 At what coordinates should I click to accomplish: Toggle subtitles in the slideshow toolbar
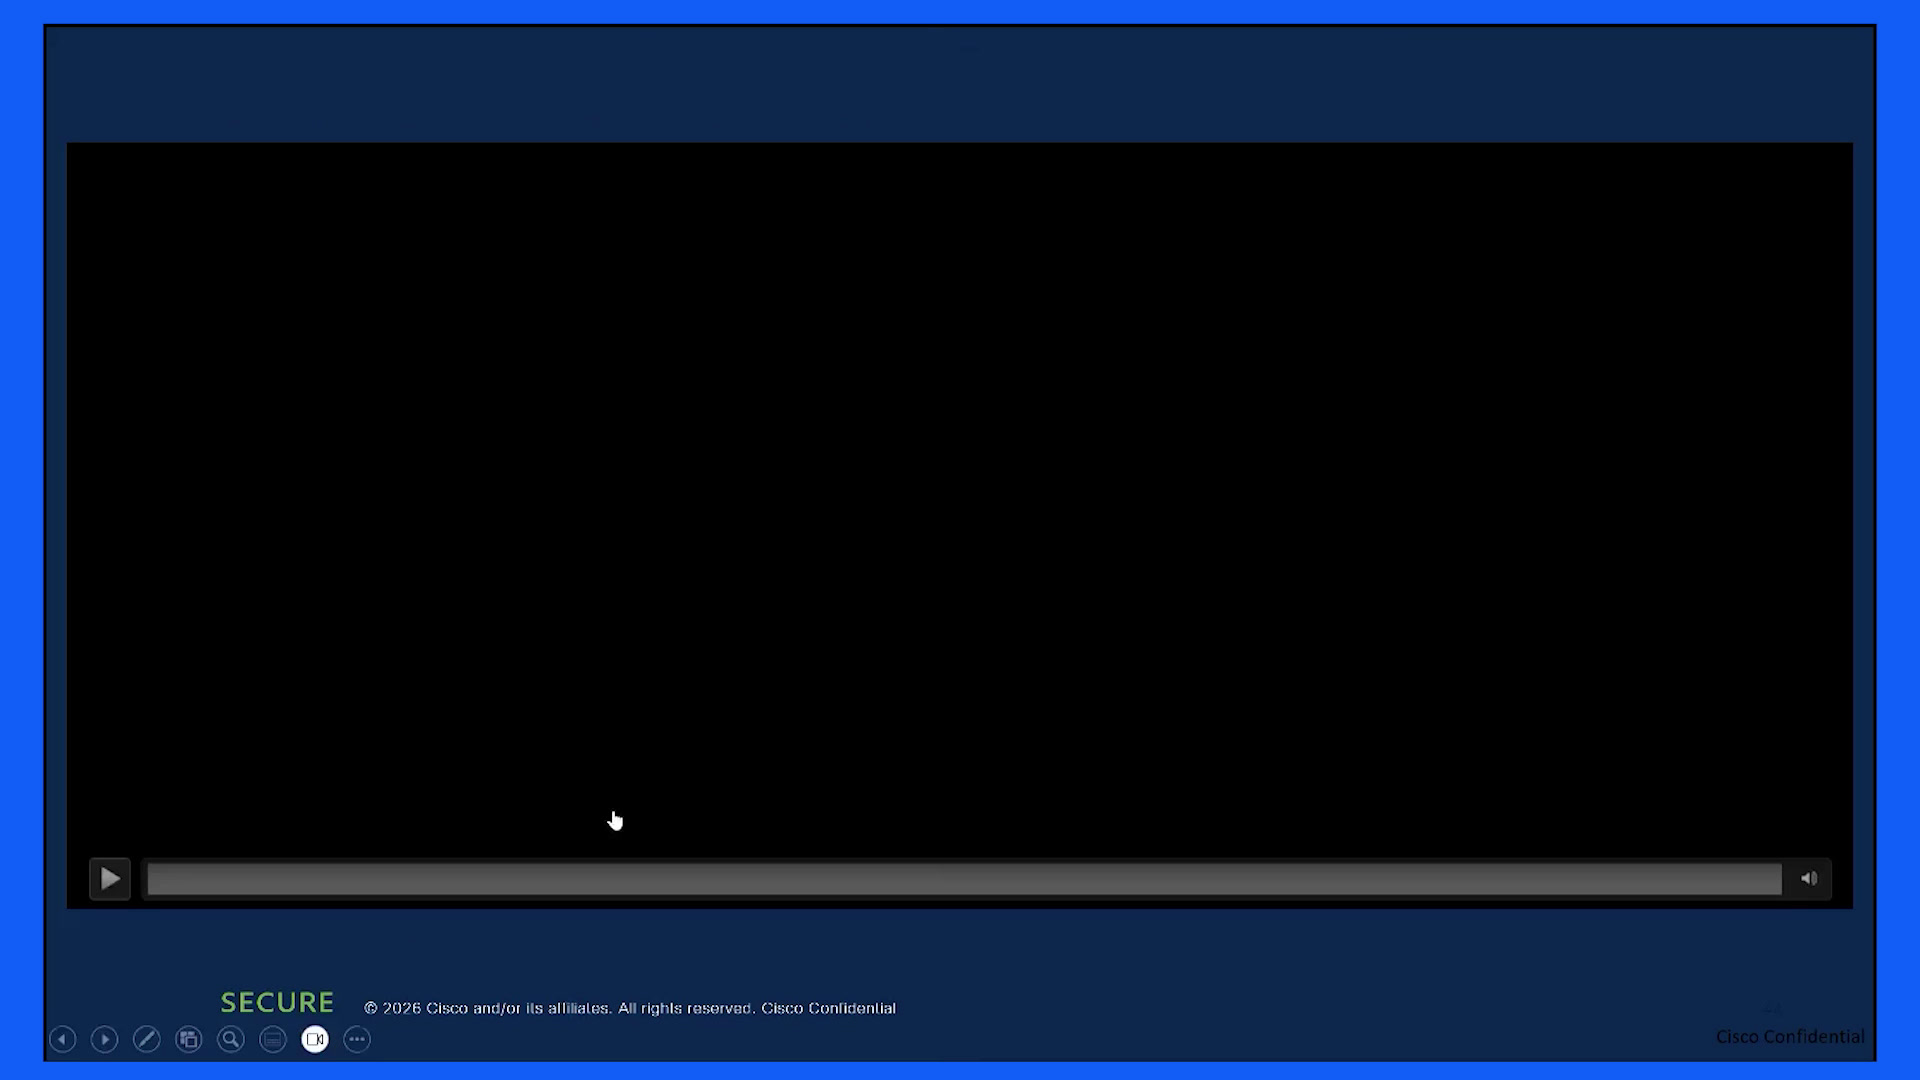coord(273,1040)
